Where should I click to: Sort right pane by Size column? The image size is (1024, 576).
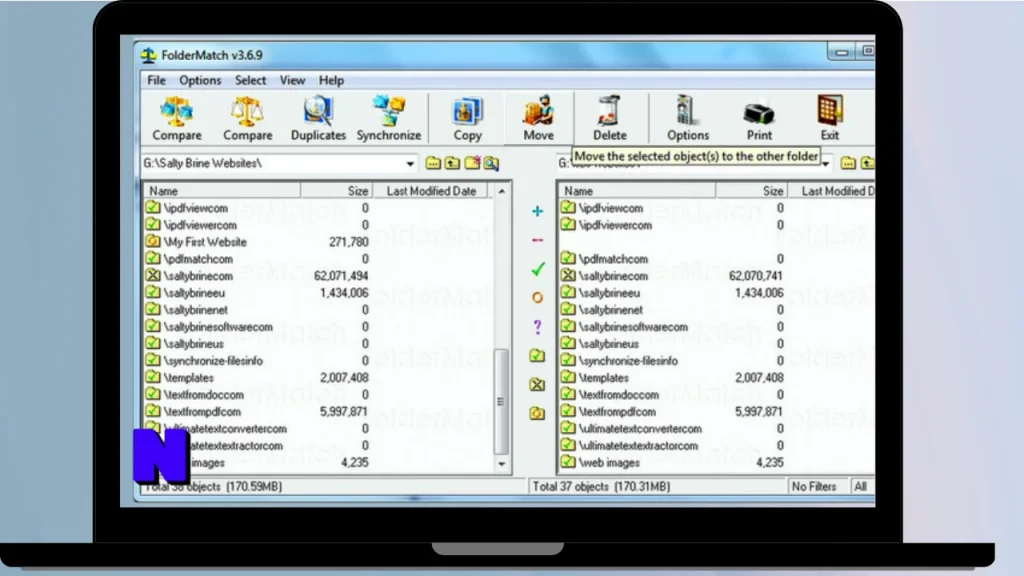click(x=751, y=191)
